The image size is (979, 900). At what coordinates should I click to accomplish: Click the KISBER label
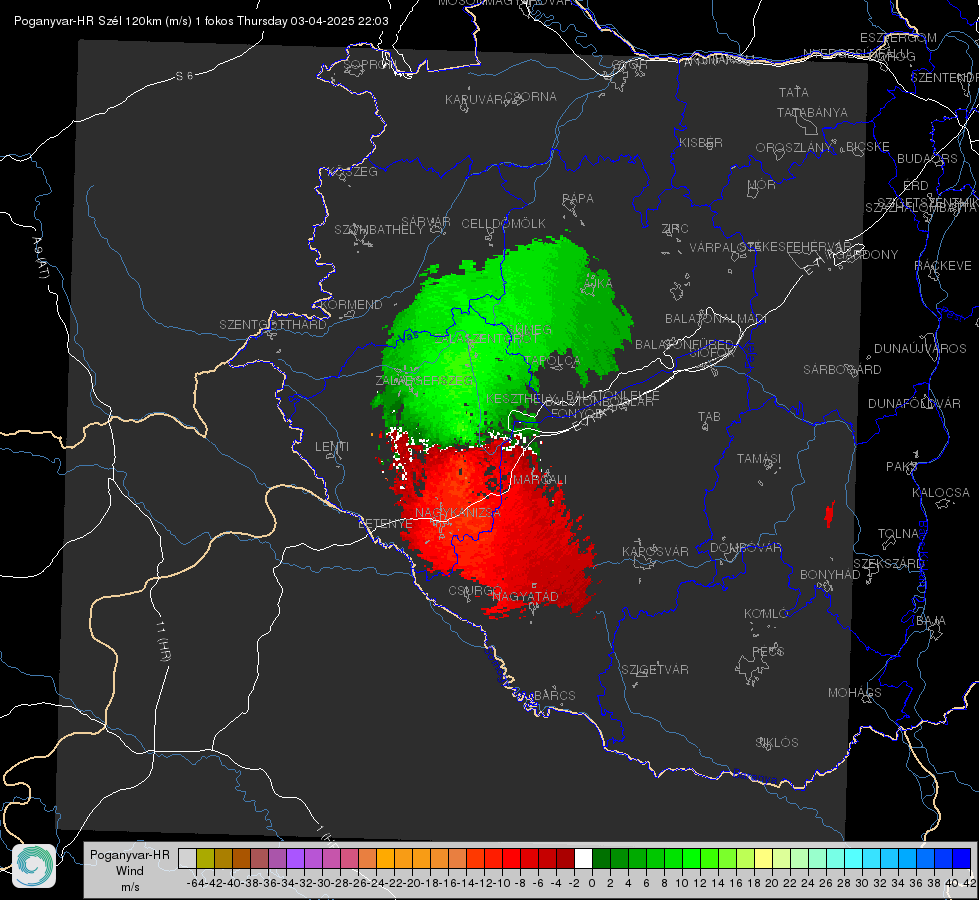701,142
